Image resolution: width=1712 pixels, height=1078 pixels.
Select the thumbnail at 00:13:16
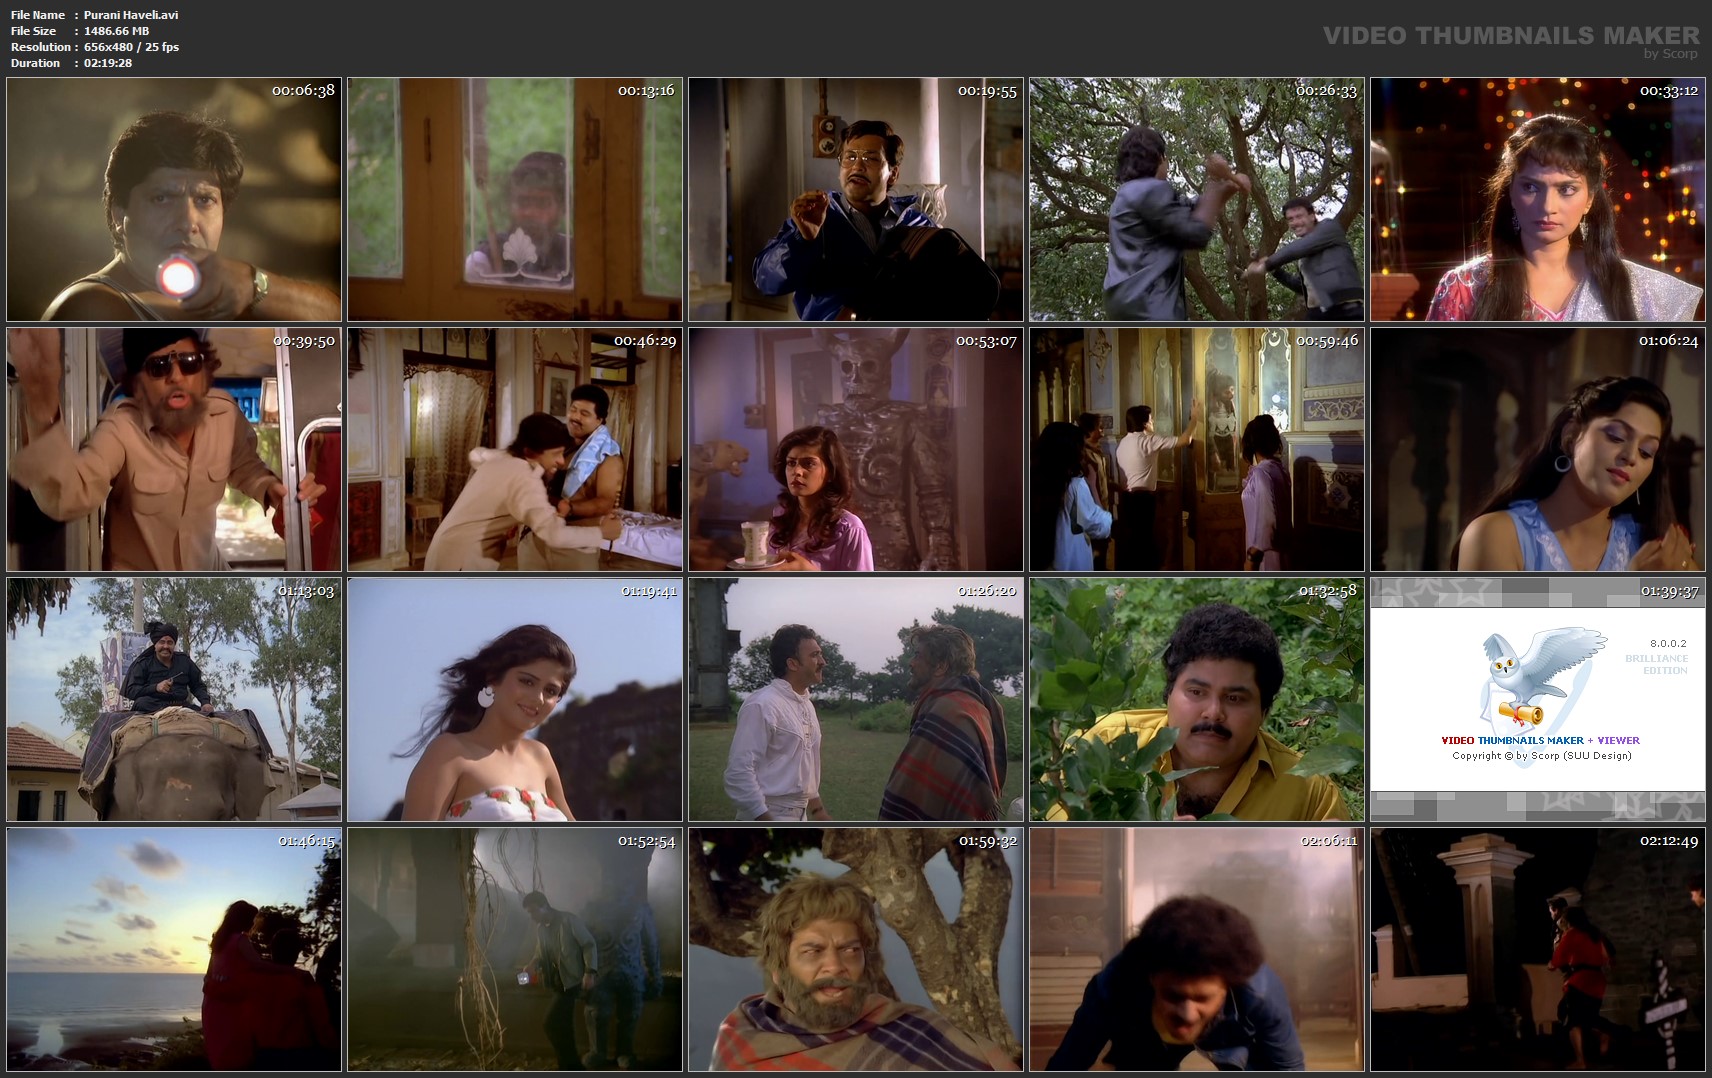point(515,199)
